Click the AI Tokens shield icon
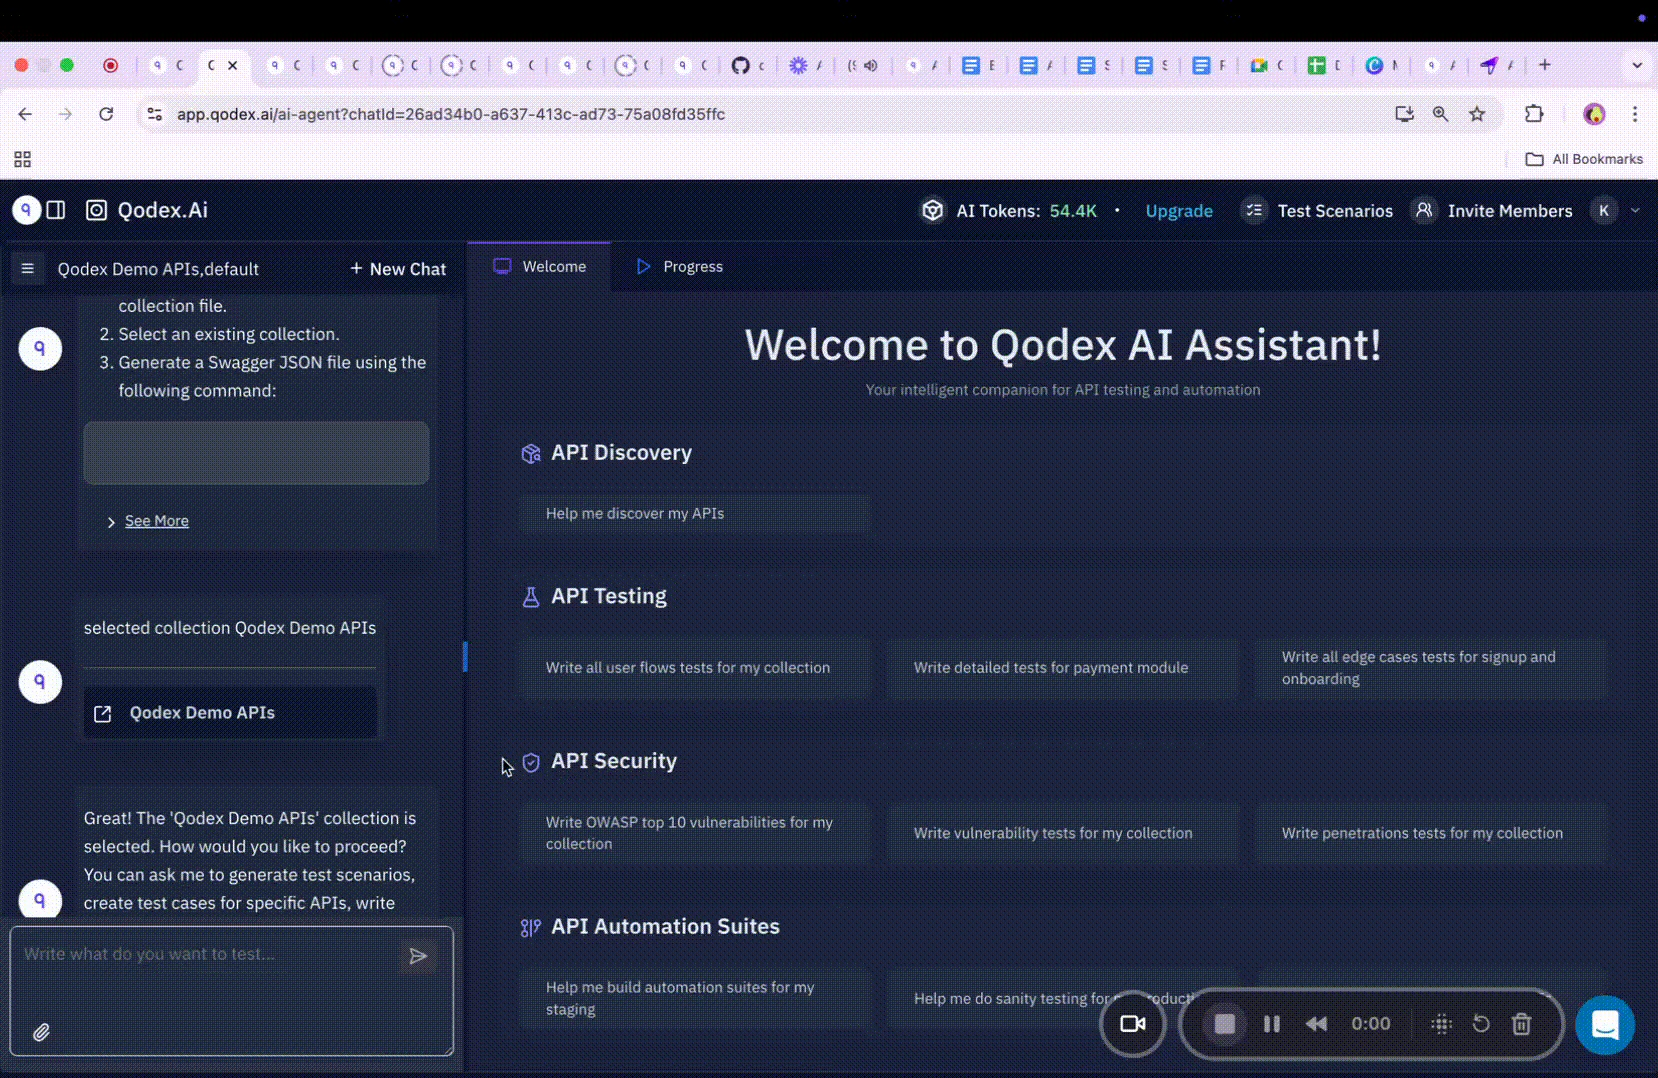This screenshot has height=1078, width=1658. pos(933,210)
